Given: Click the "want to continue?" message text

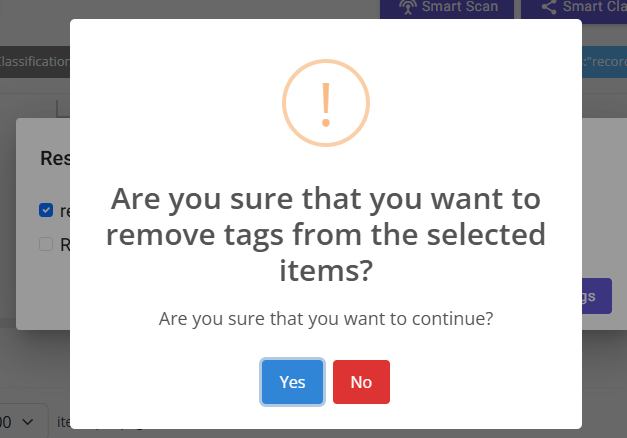Looking at the screenshot, I should click(x=326, y=319).
